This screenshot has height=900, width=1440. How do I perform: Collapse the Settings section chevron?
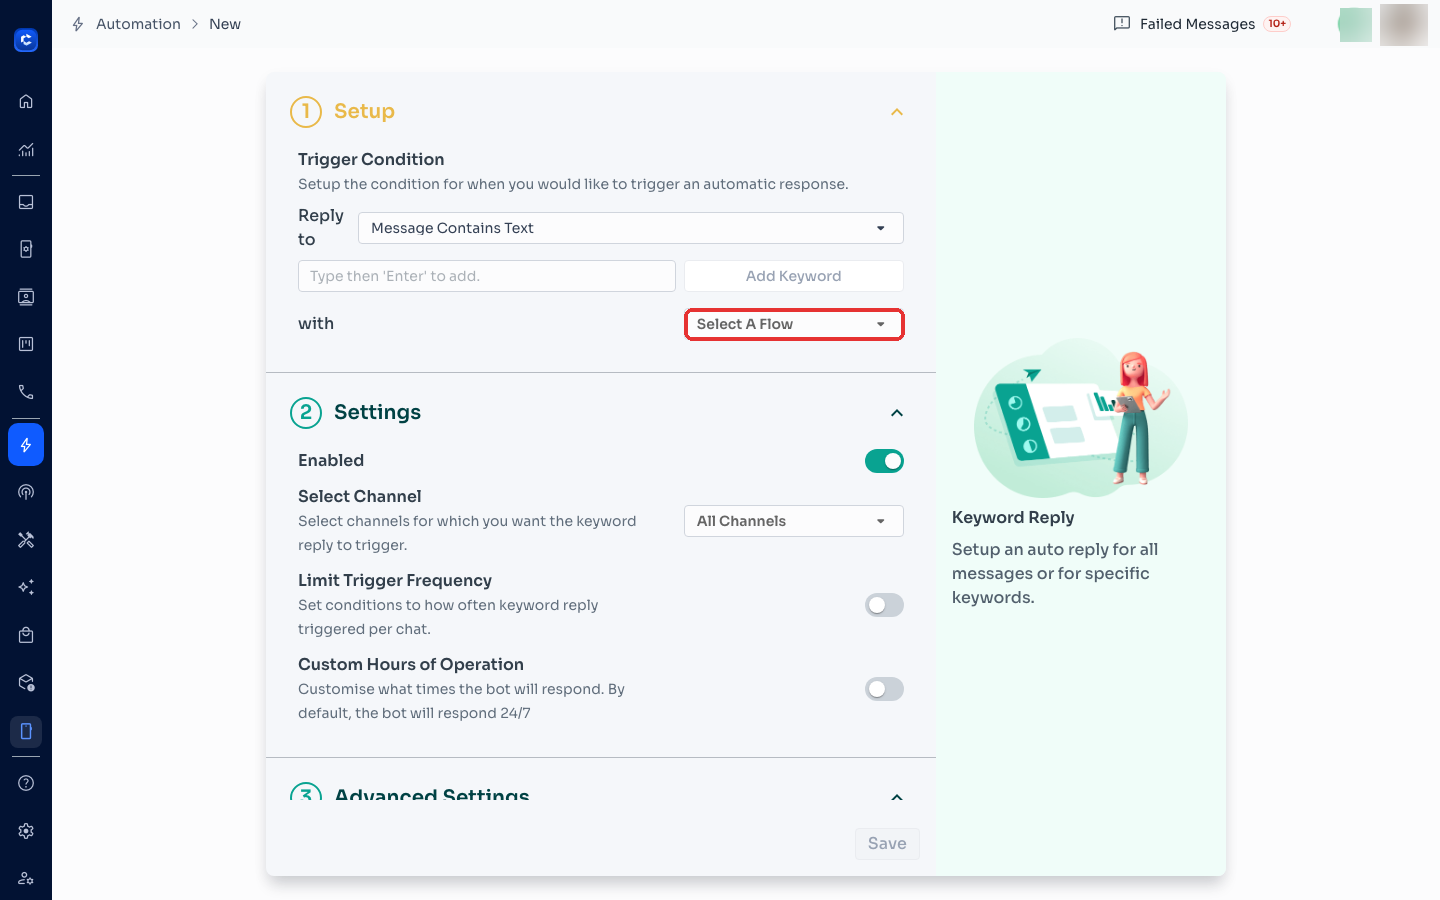pos(897,413)
